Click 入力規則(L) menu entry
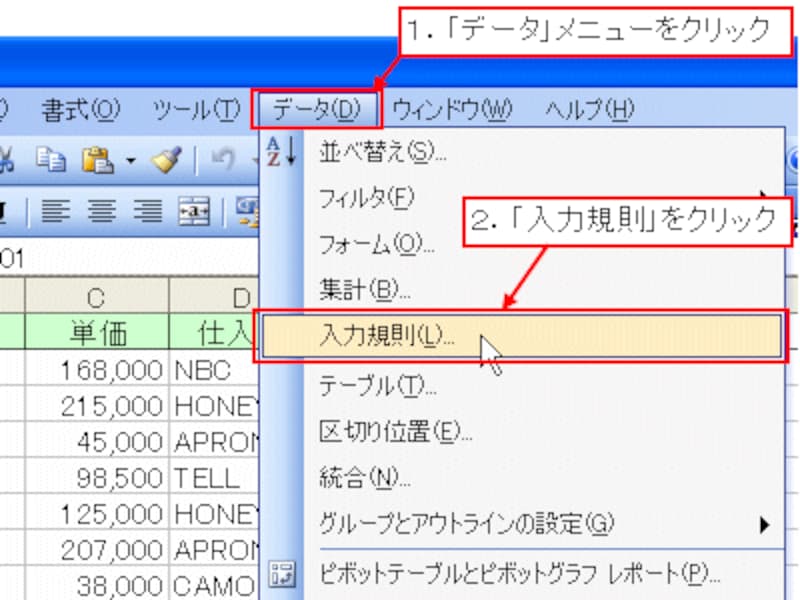 click(521, 336)
